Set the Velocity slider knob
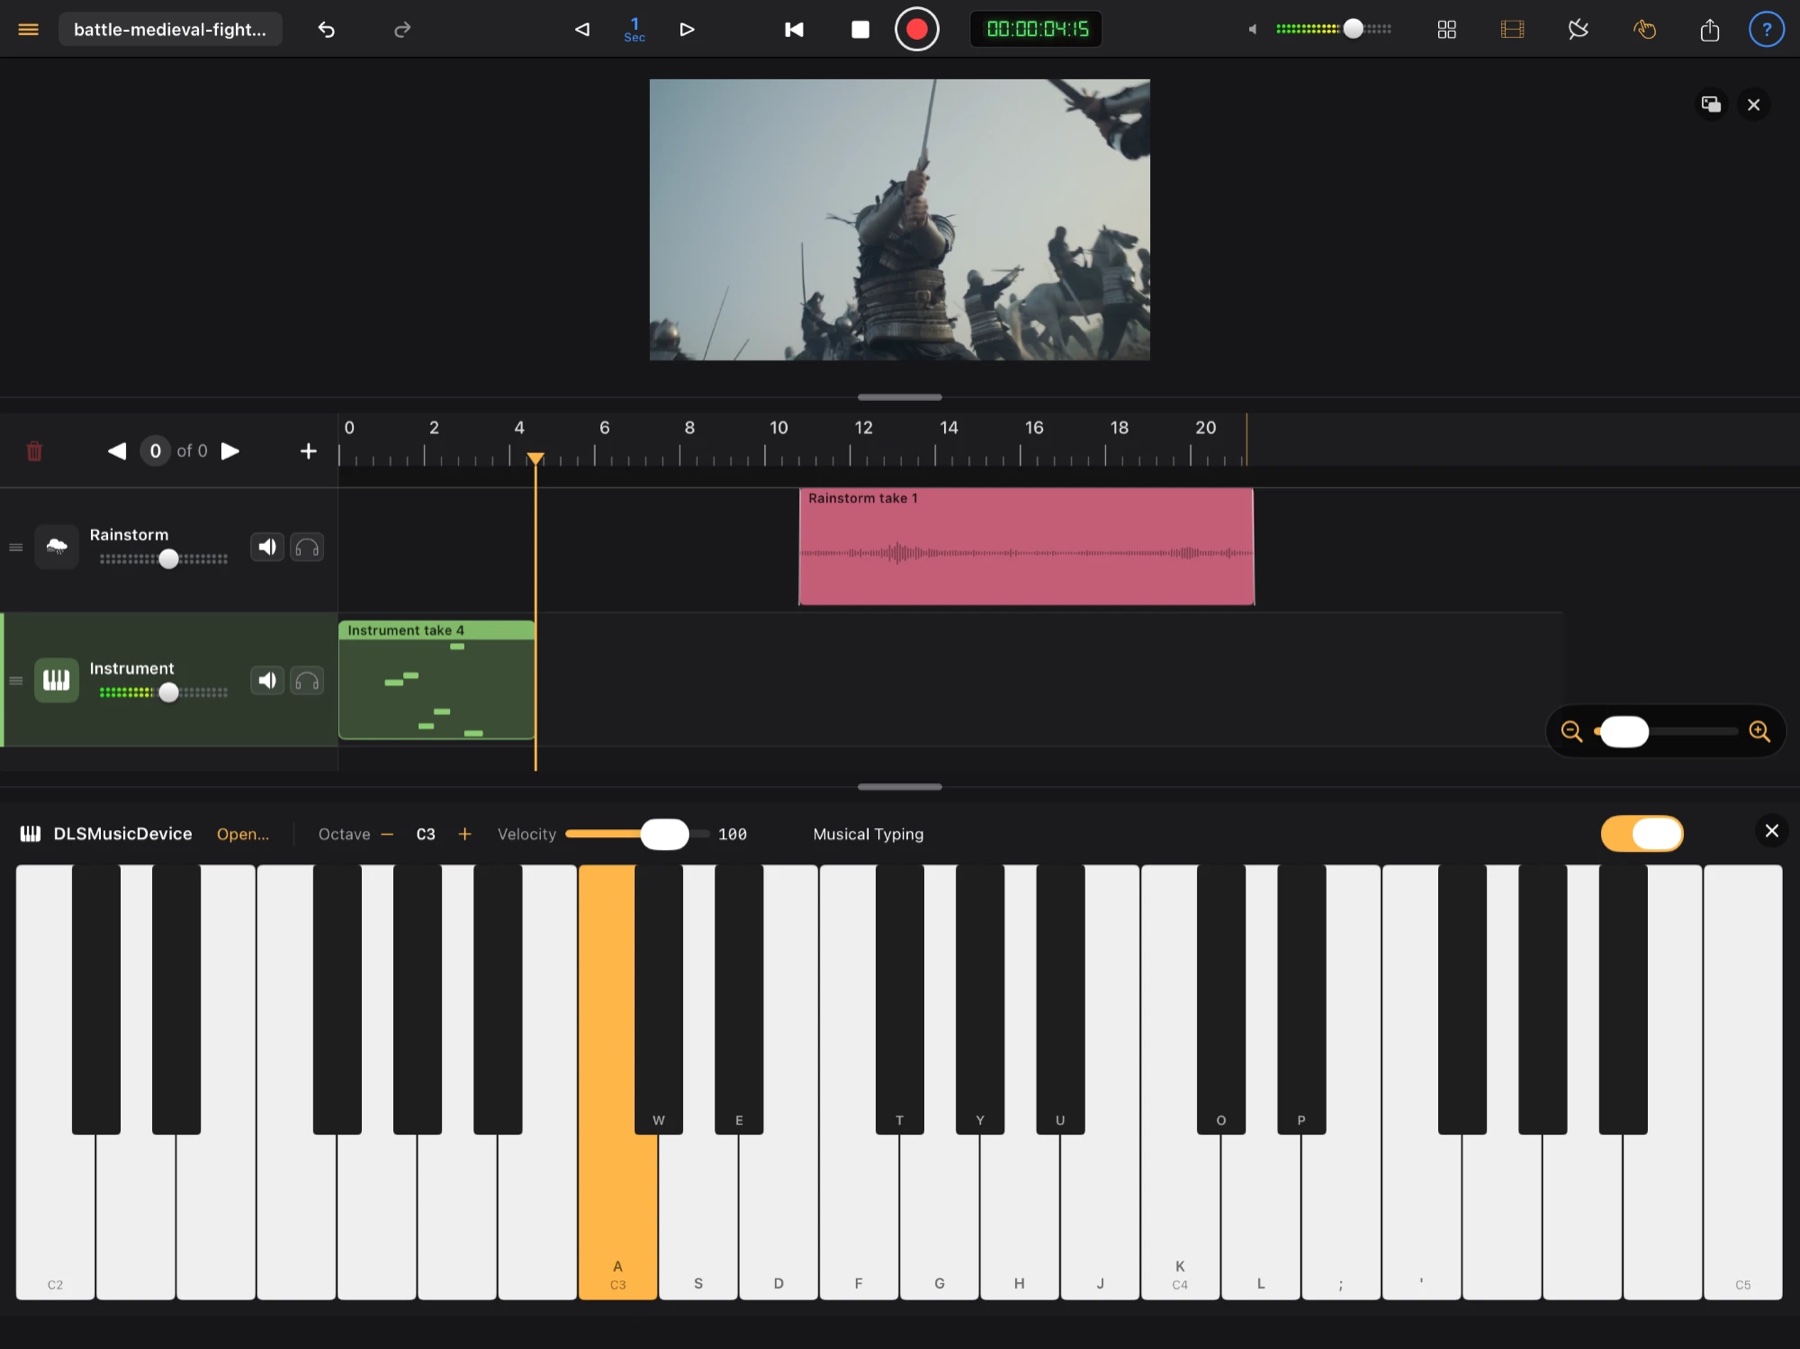 [664, 834]
